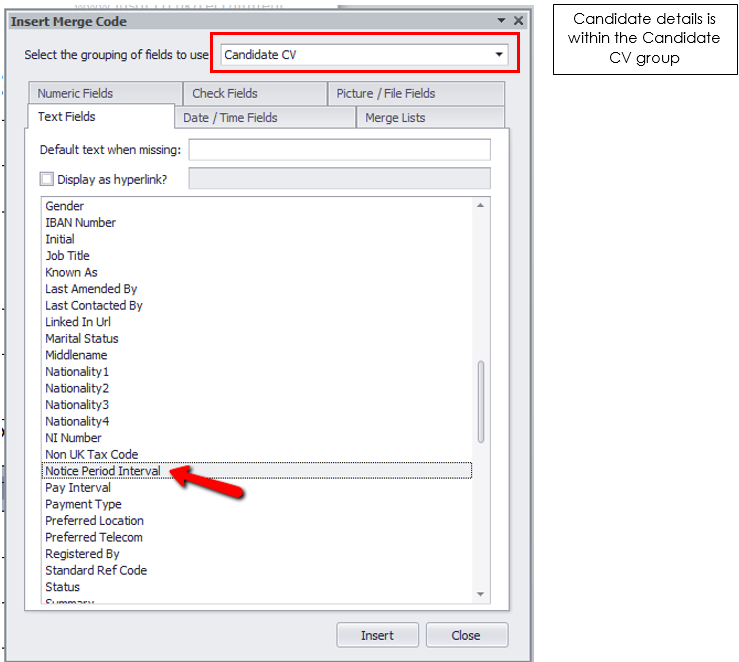This screenshot has height=662, width=739.
Task: Select the Linked In Url field
Action: (x=78, y=322)
